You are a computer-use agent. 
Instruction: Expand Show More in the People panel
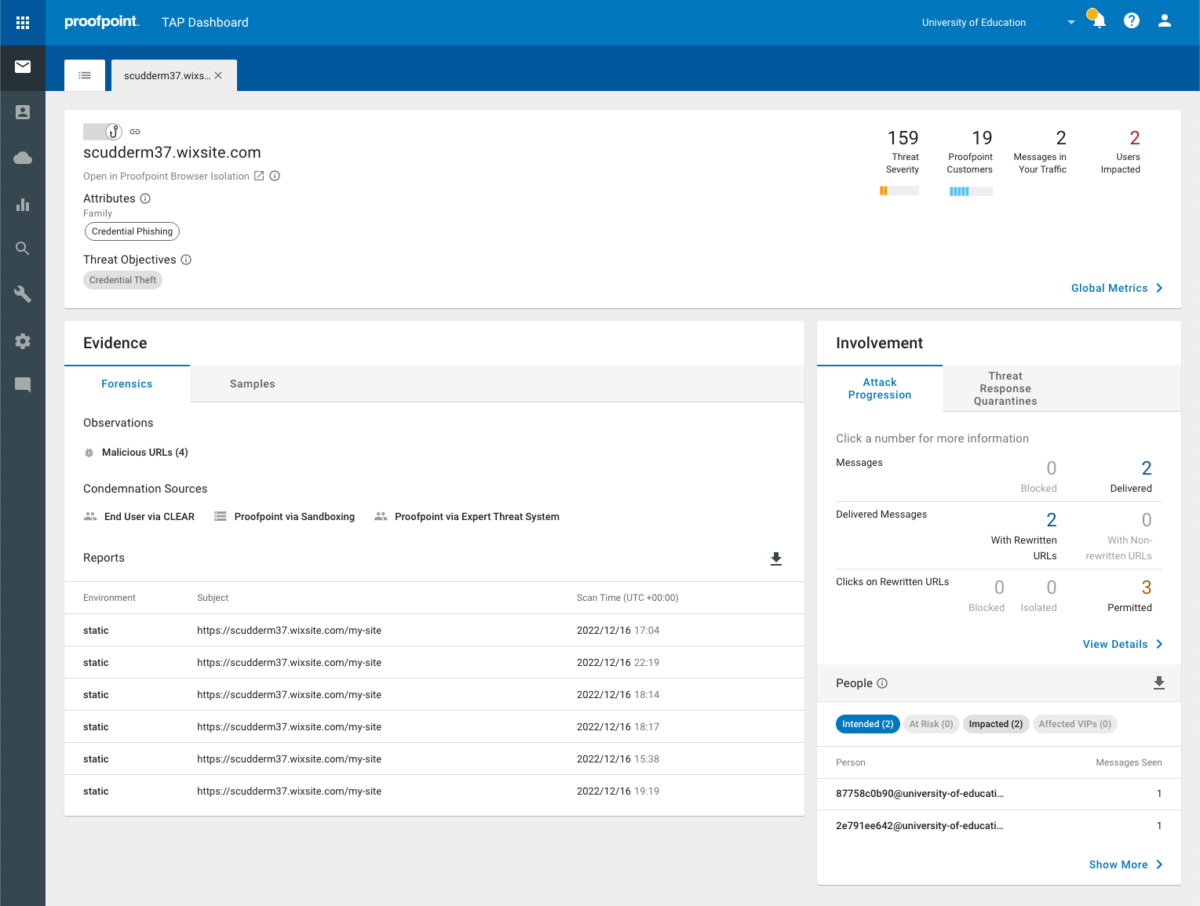[x=1126, y=864]
